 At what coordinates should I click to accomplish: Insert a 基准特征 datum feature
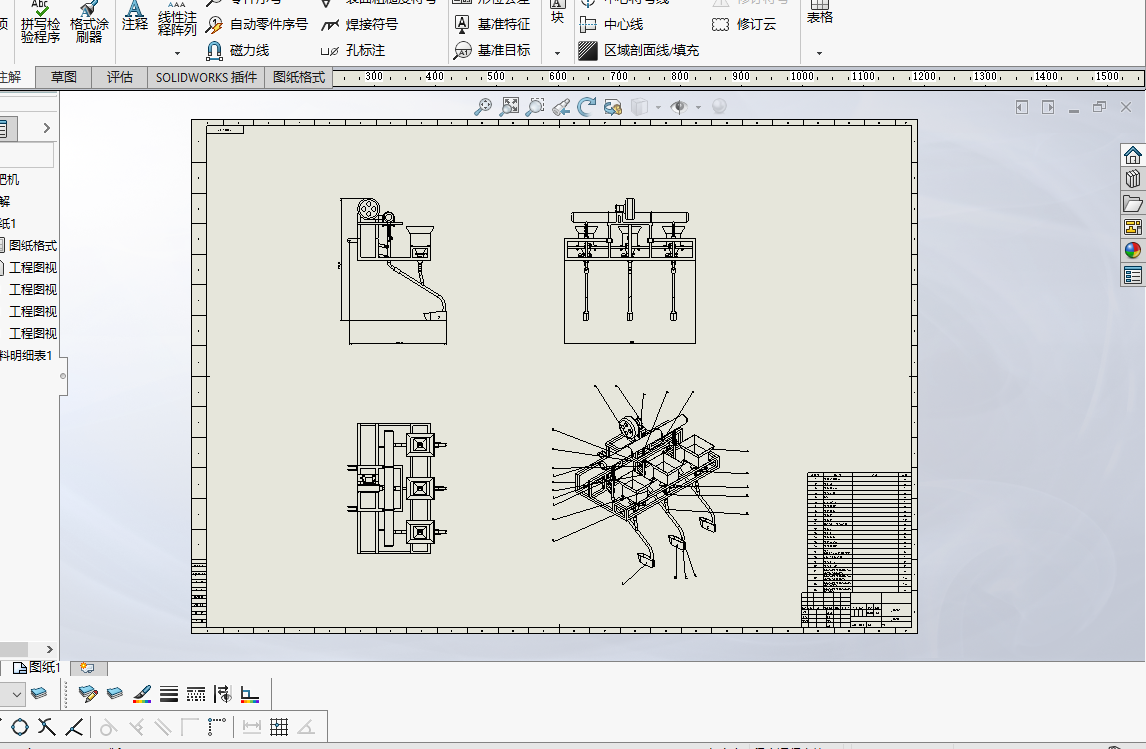click(492, 24)
